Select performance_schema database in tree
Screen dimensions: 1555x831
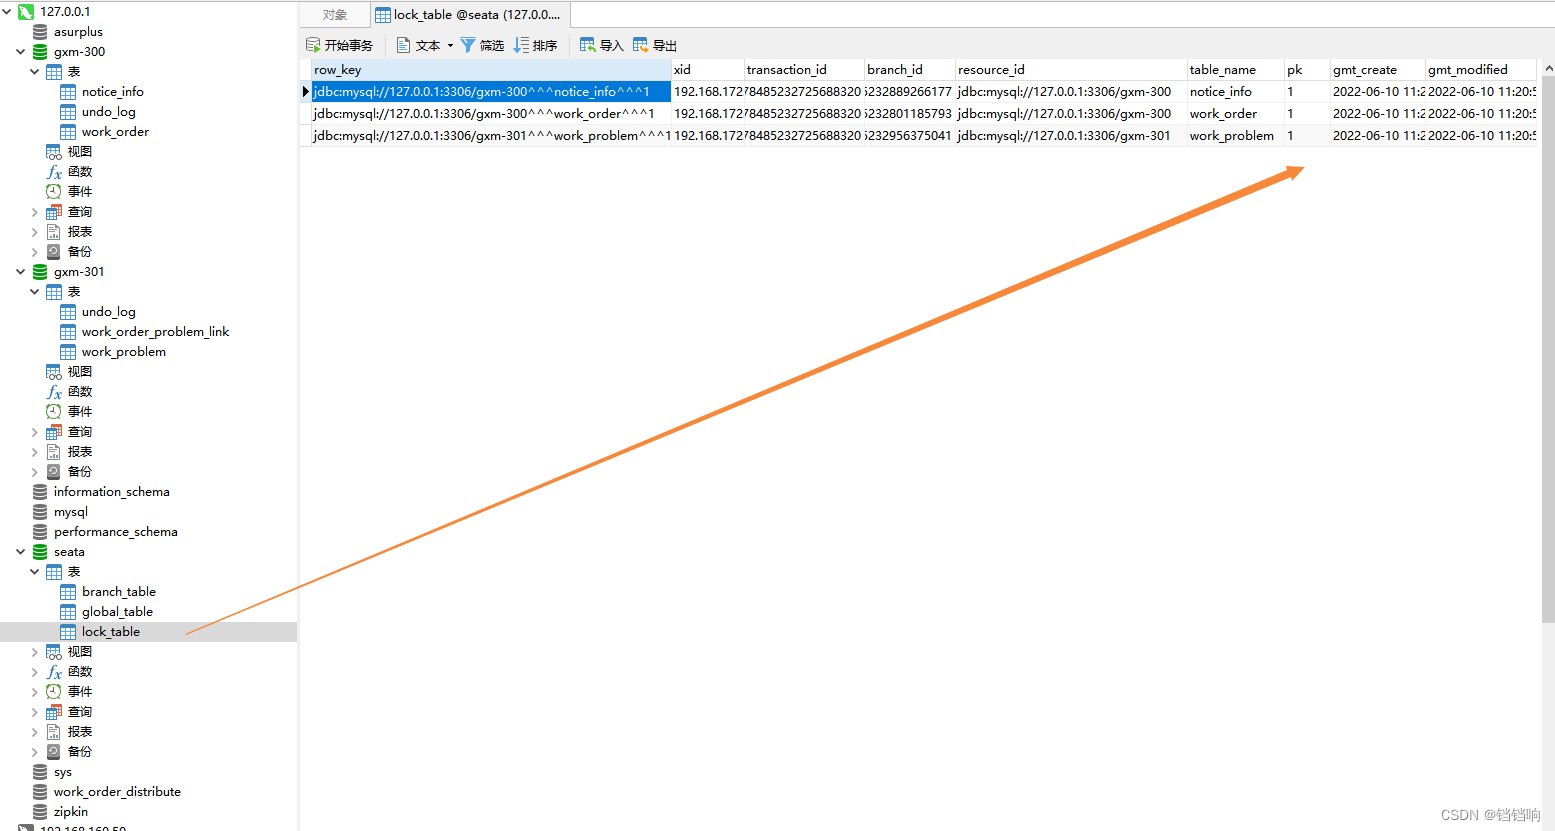pos(116,532)
